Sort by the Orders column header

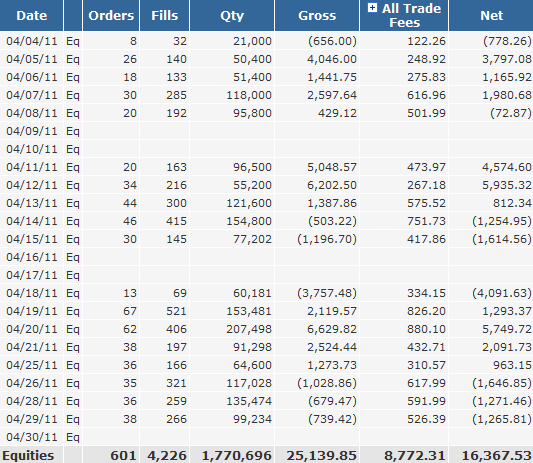tap(111, 15)
